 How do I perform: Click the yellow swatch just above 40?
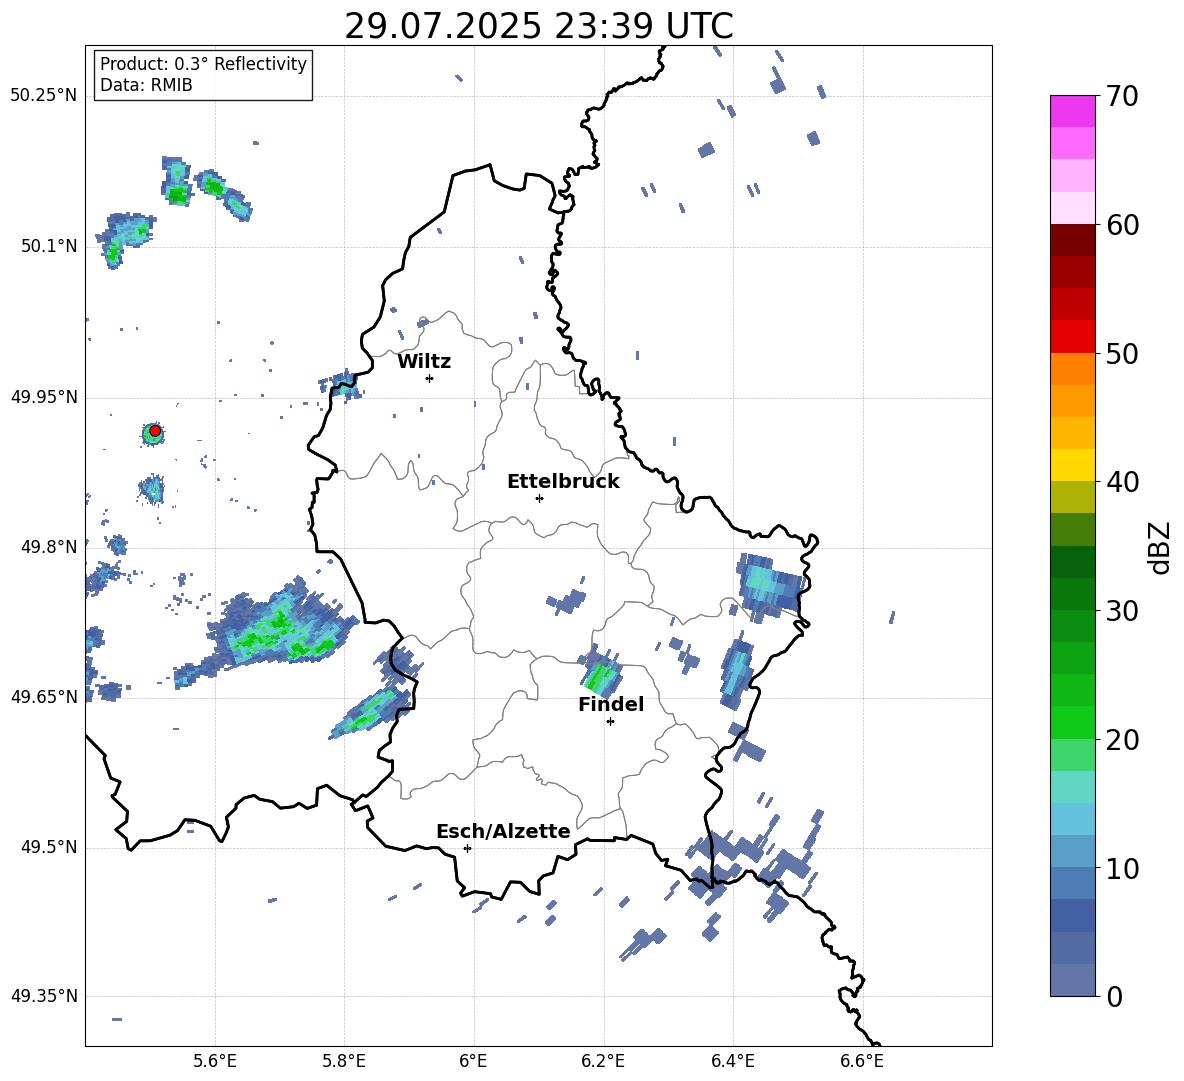[1072, 465]
